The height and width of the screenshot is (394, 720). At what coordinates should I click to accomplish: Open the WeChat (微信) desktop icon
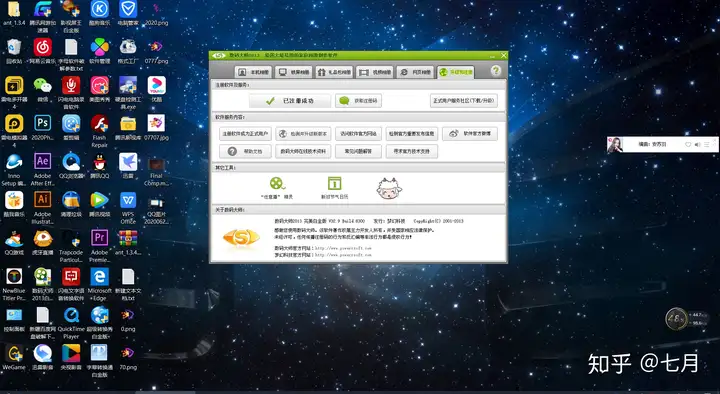pos(42,85)
